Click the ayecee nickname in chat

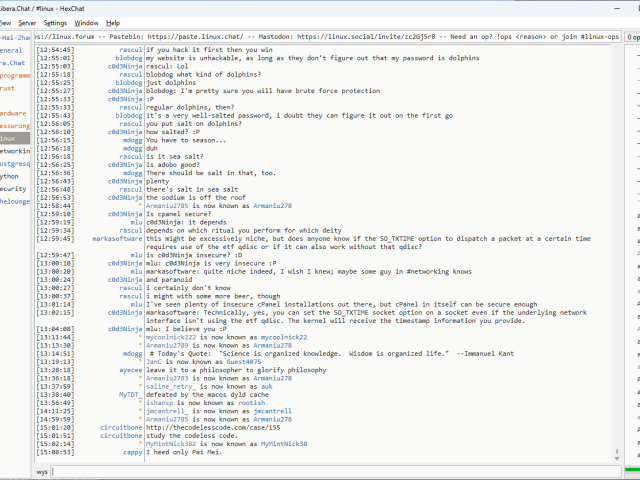[x=131, y=370]
